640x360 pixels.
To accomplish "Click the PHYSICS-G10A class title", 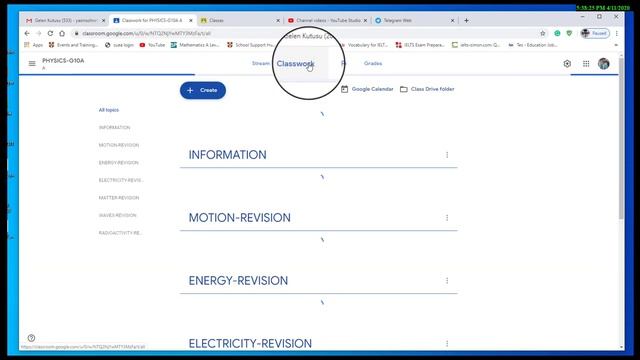I will tap(63, 61).
